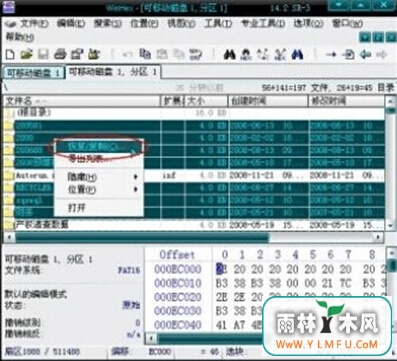This screenshot has height=361, width=397.
Task: Choose 恢复/复制 in the context menu
Action: click(x=99, y=147)
